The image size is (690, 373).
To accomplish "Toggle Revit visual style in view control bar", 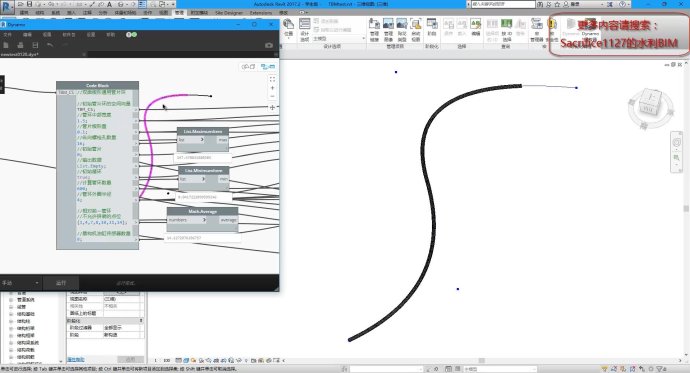I will (x=186, y=360).
